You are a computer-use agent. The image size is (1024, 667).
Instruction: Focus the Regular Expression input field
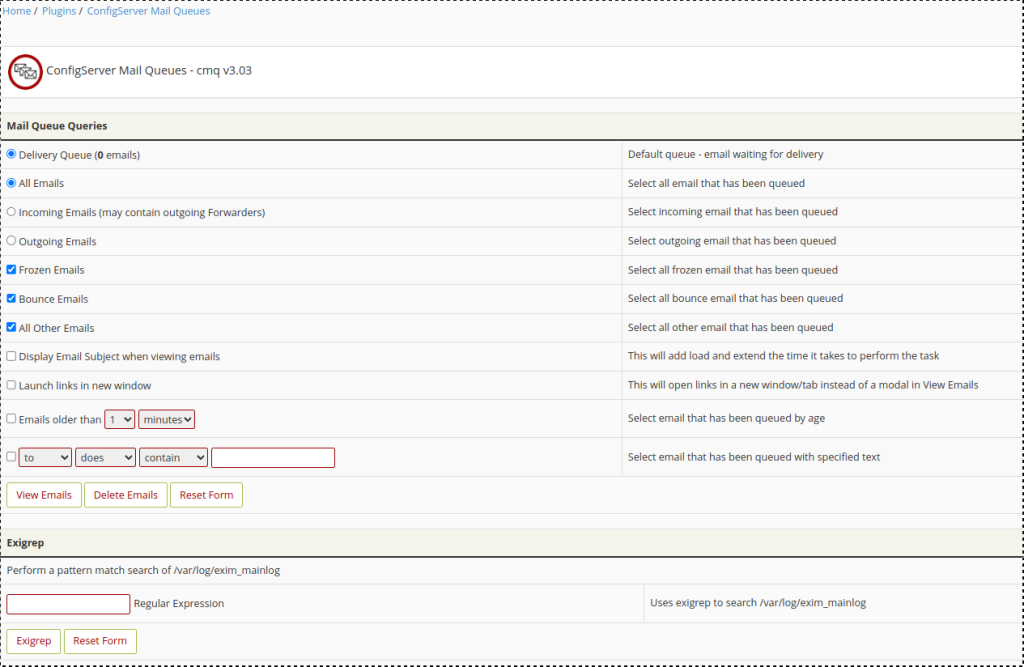68,604
